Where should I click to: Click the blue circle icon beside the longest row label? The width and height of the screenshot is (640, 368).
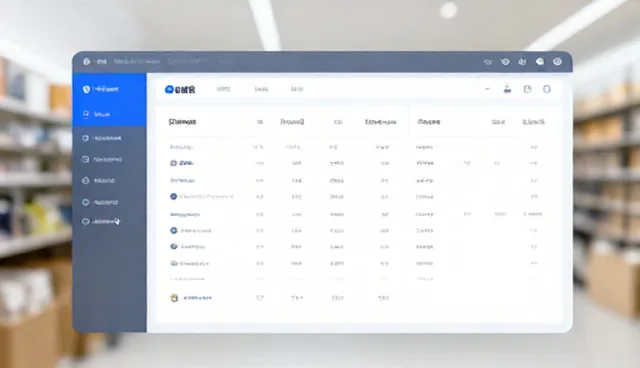173,197
